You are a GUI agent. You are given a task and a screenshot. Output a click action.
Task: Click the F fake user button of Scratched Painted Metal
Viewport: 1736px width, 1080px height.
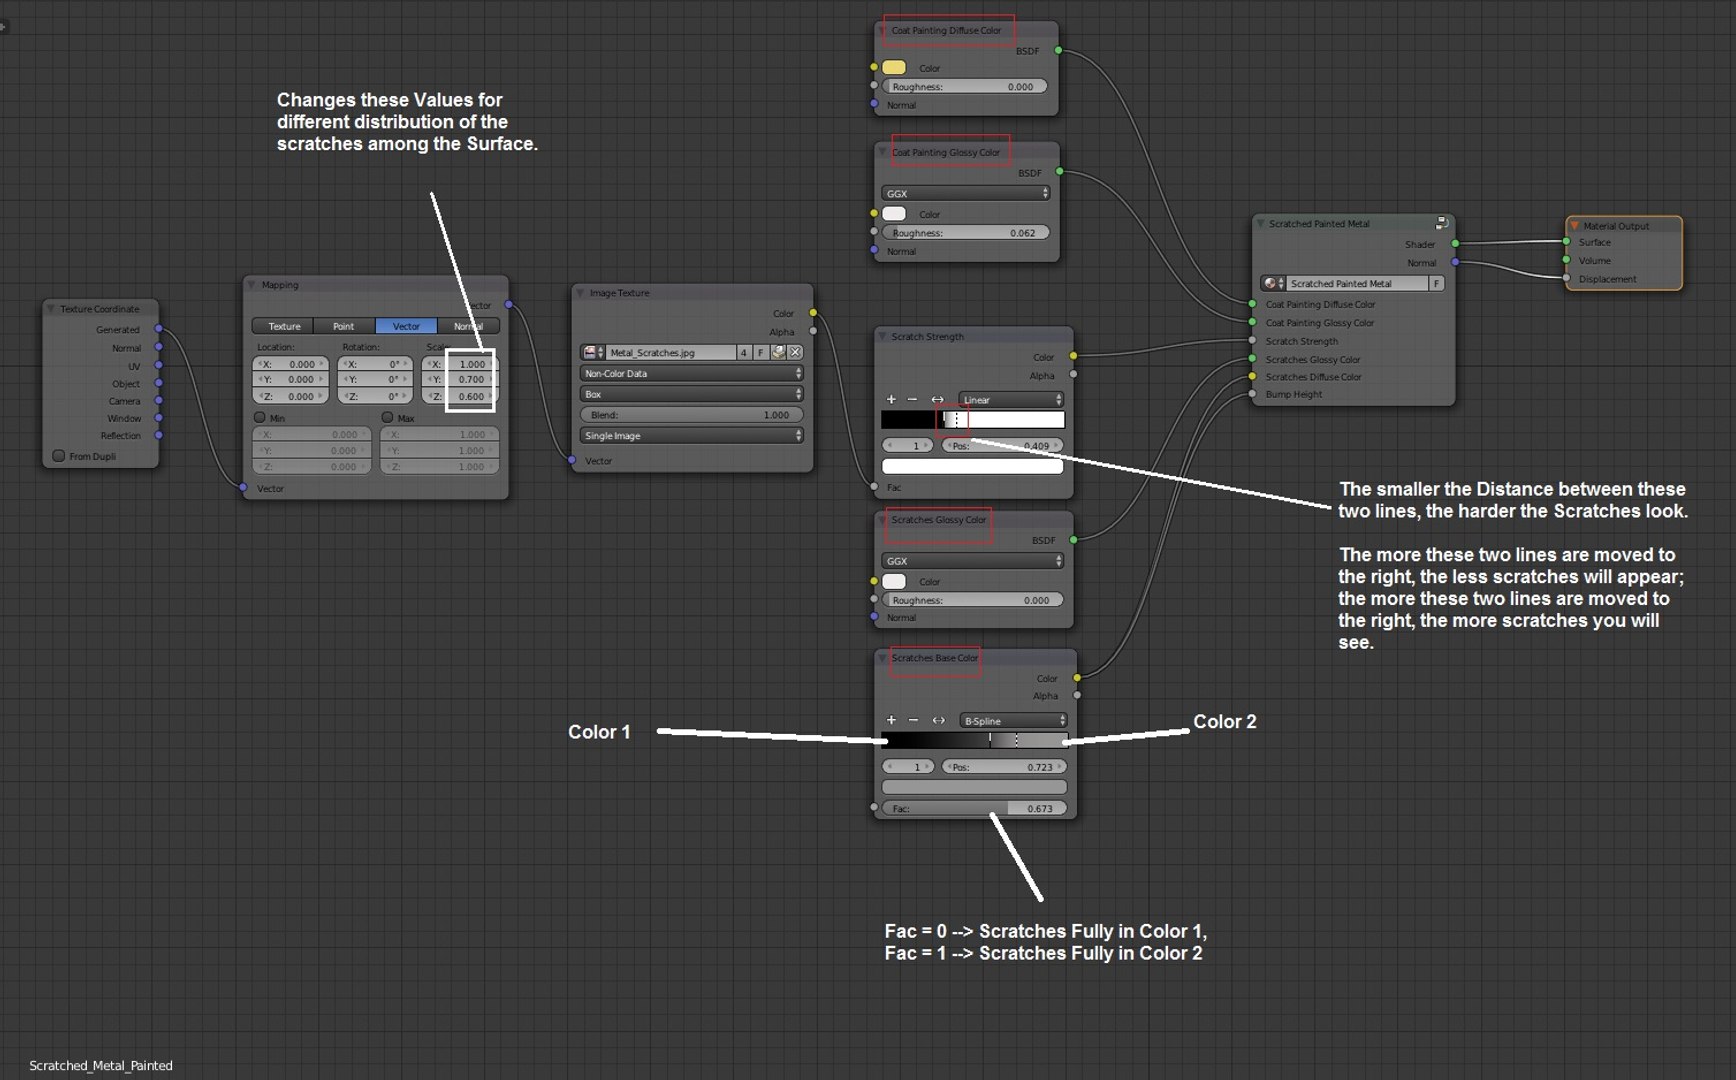point(1436,283)
